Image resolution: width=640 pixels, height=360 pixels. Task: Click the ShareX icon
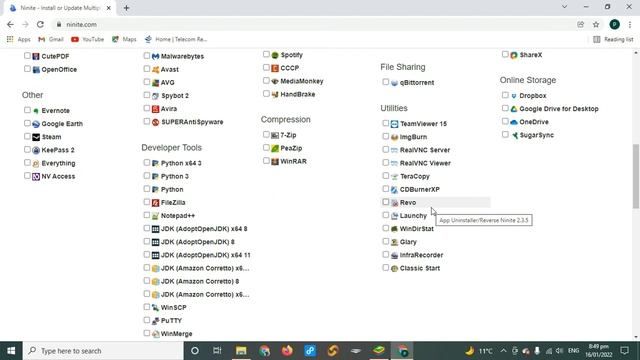pyautogui.click(x=514, y=55)
